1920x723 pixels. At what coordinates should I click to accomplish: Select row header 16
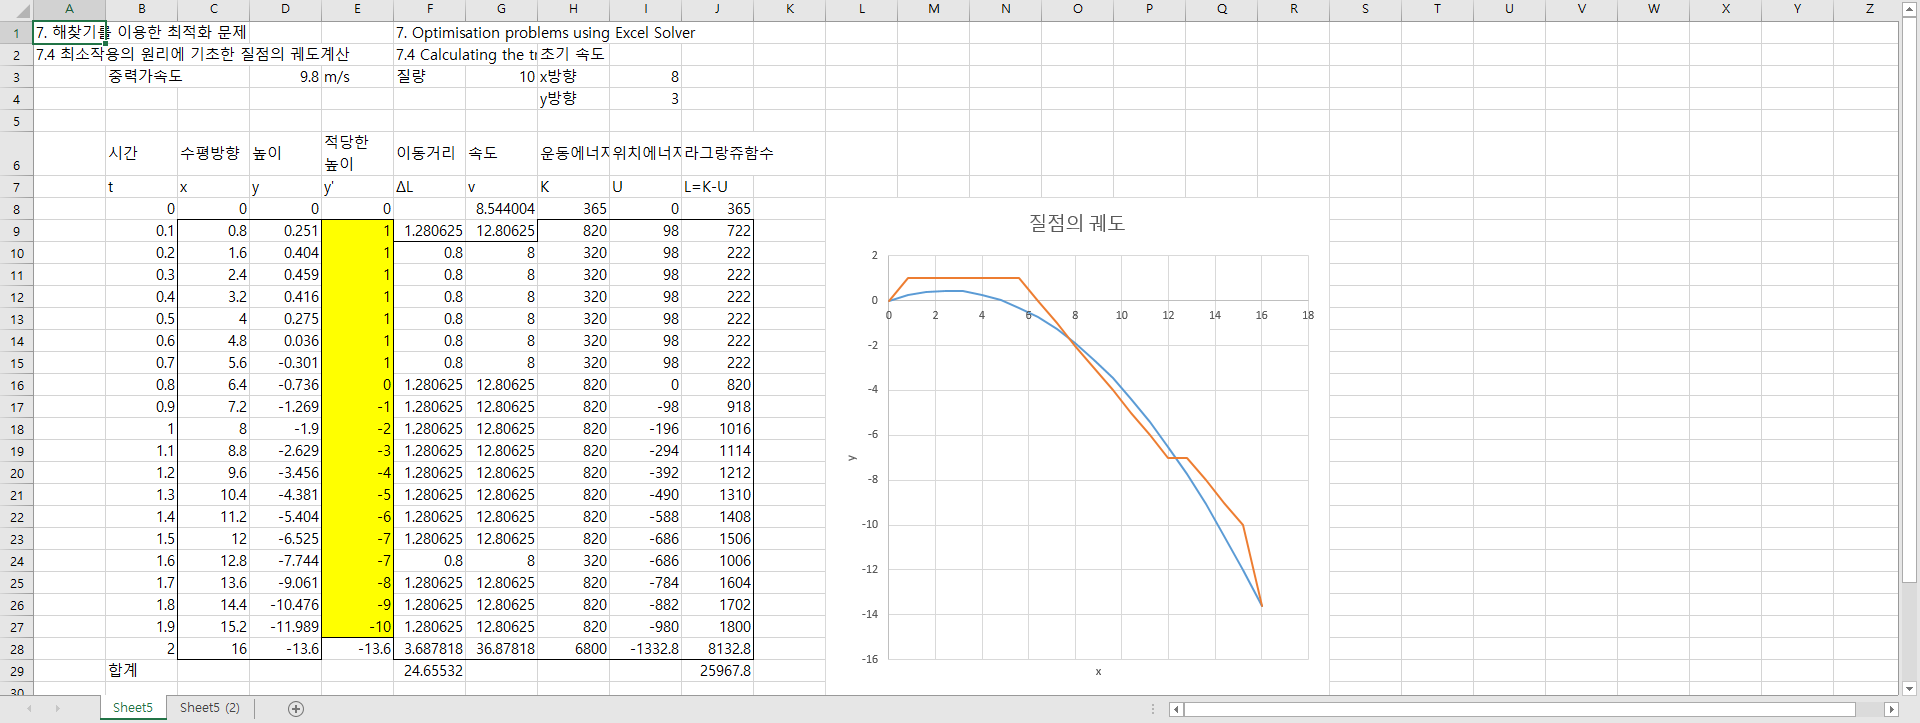16,385
